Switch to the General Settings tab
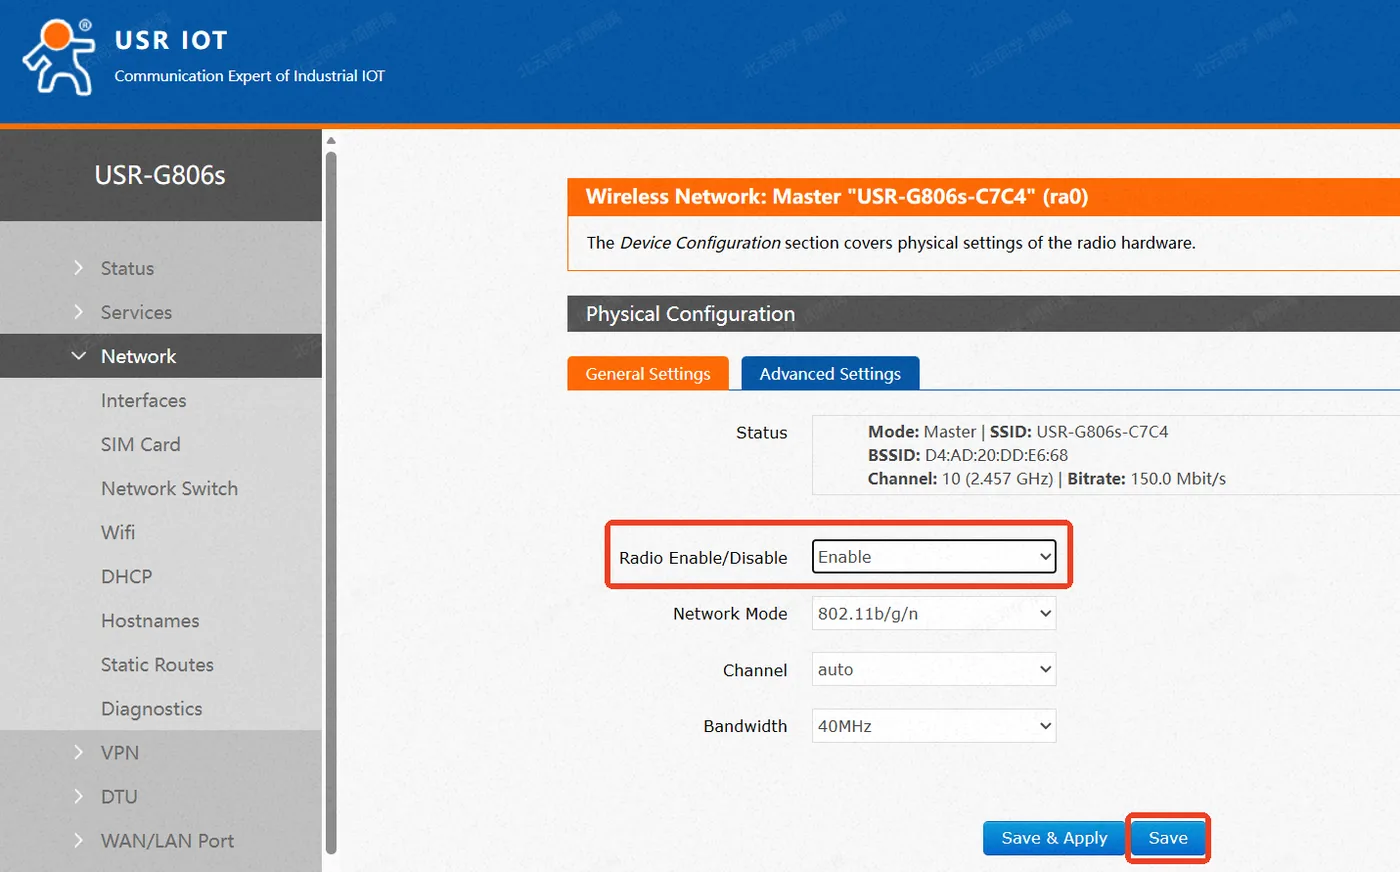Viewport: 1400px width, 872px height. [x=648, y=373]
